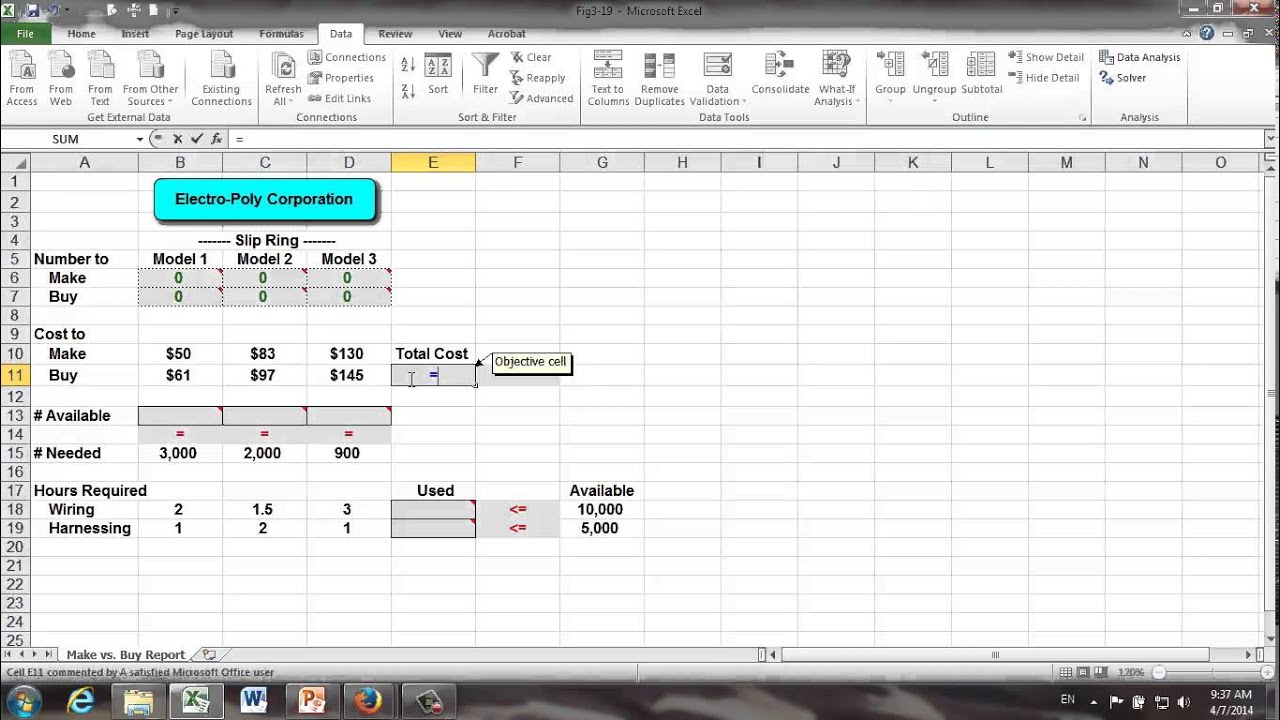Click the Data Validation icon
Image resolution: width=1280 pixels, height=720 pixels.
(x=717, y=65)
